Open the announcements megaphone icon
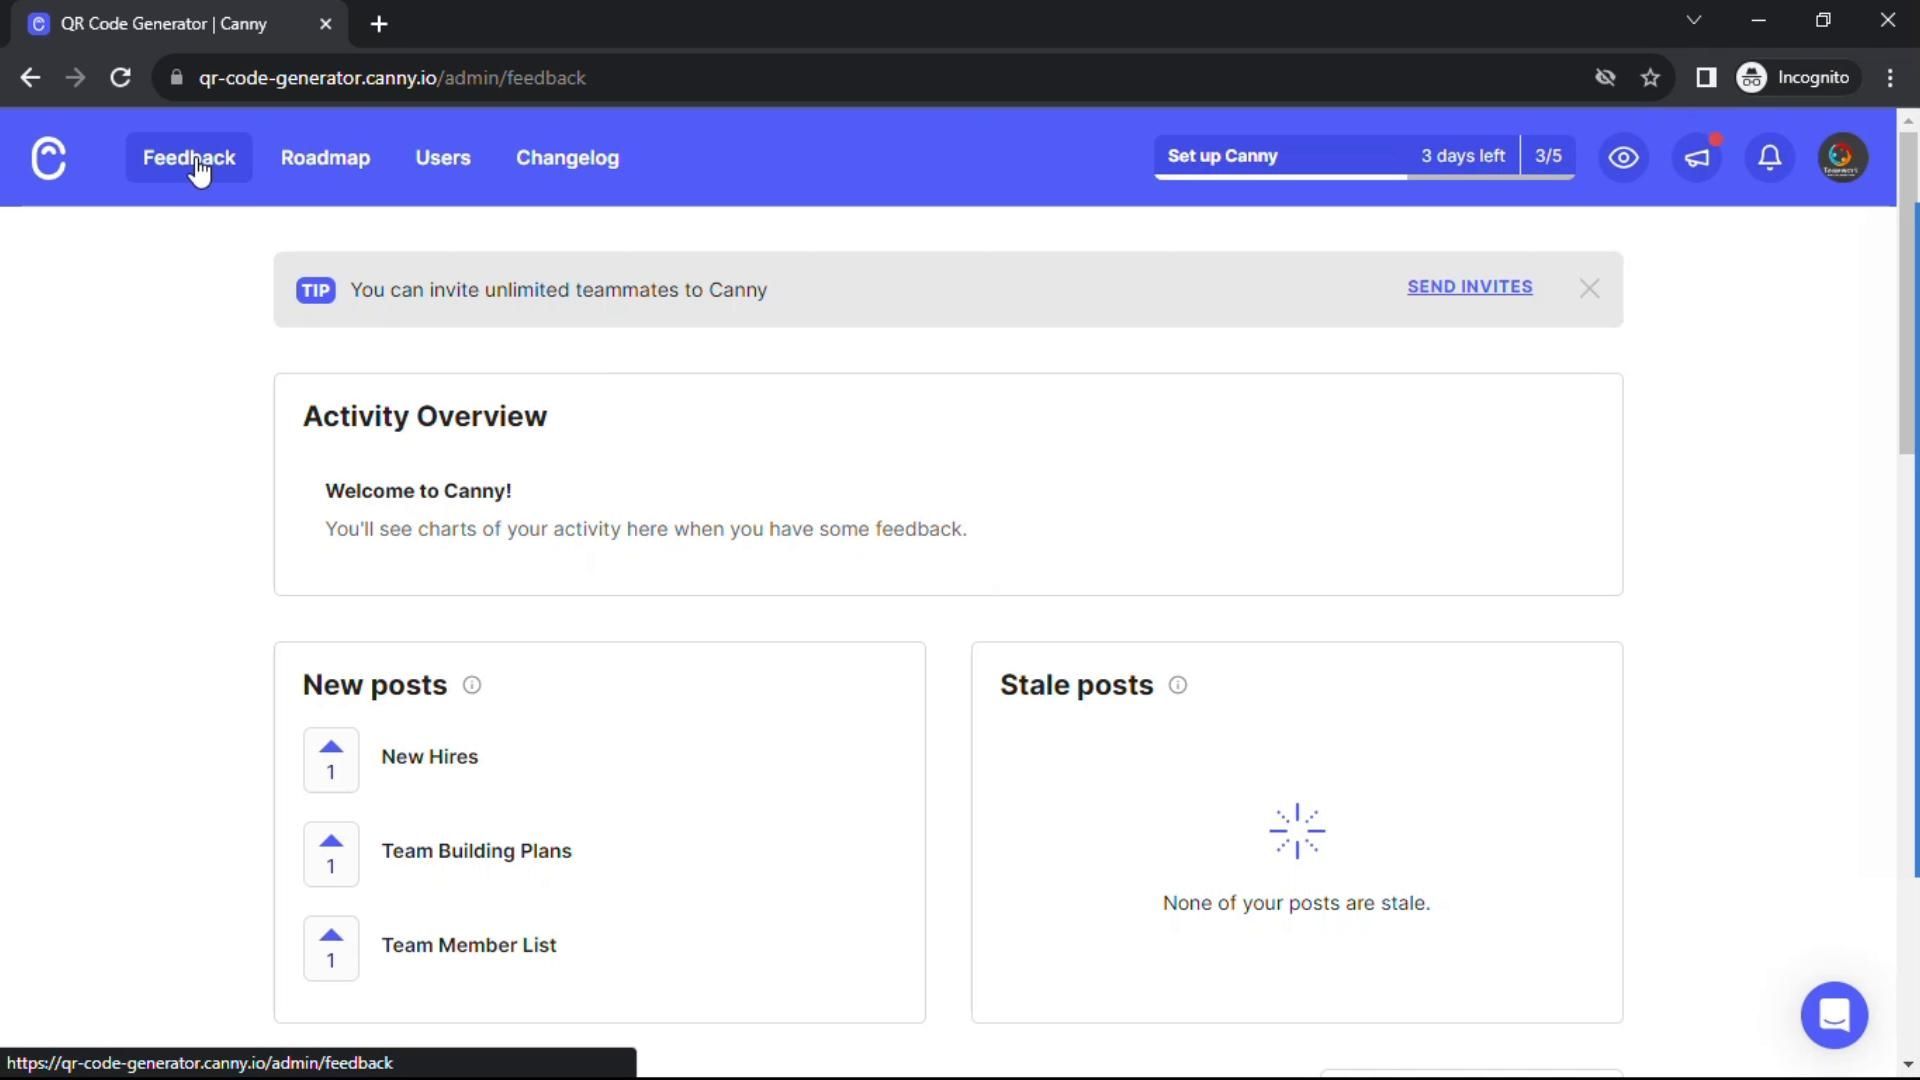Screen dimensions: 1920x1080 click(1697, 158)
